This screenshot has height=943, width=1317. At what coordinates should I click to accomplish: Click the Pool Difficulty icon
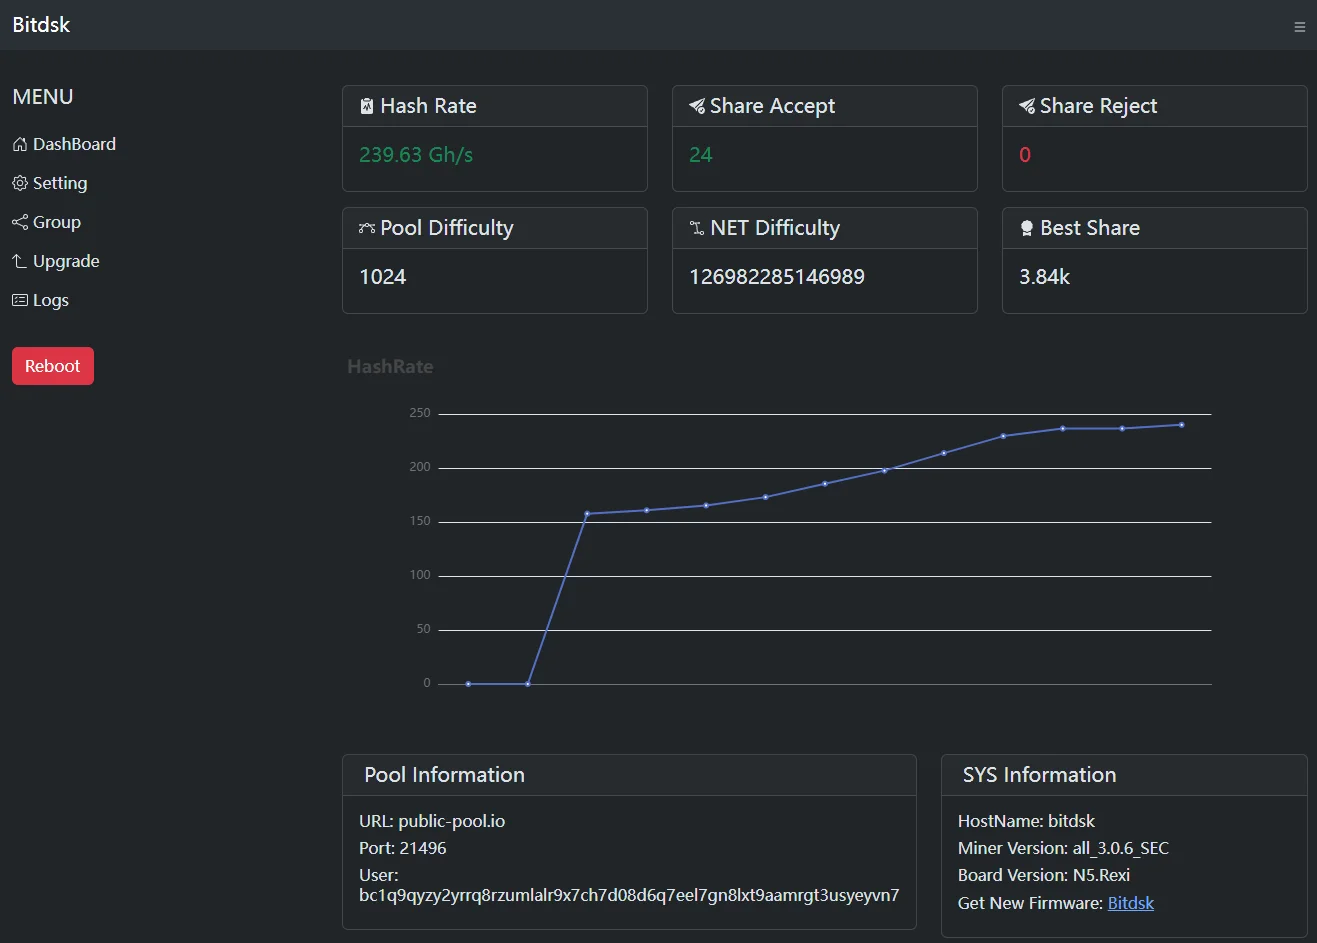pos(367,229)
